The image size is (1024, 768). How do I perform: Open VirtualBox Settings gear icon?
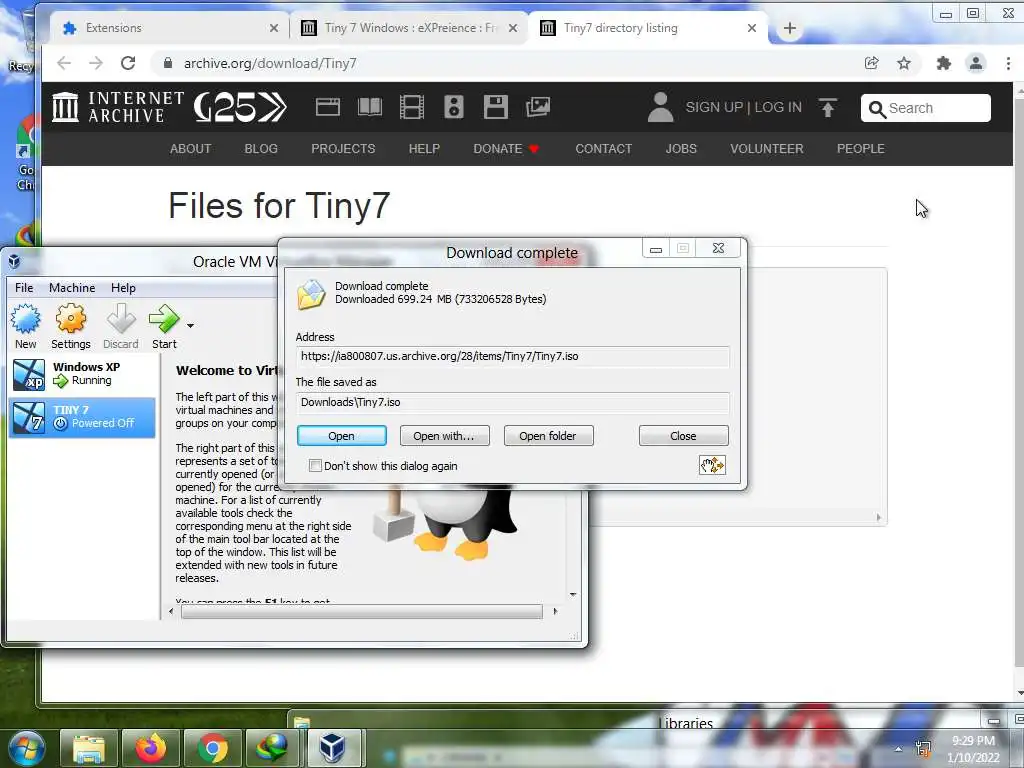pyautogui.click(x=71, y=327)
